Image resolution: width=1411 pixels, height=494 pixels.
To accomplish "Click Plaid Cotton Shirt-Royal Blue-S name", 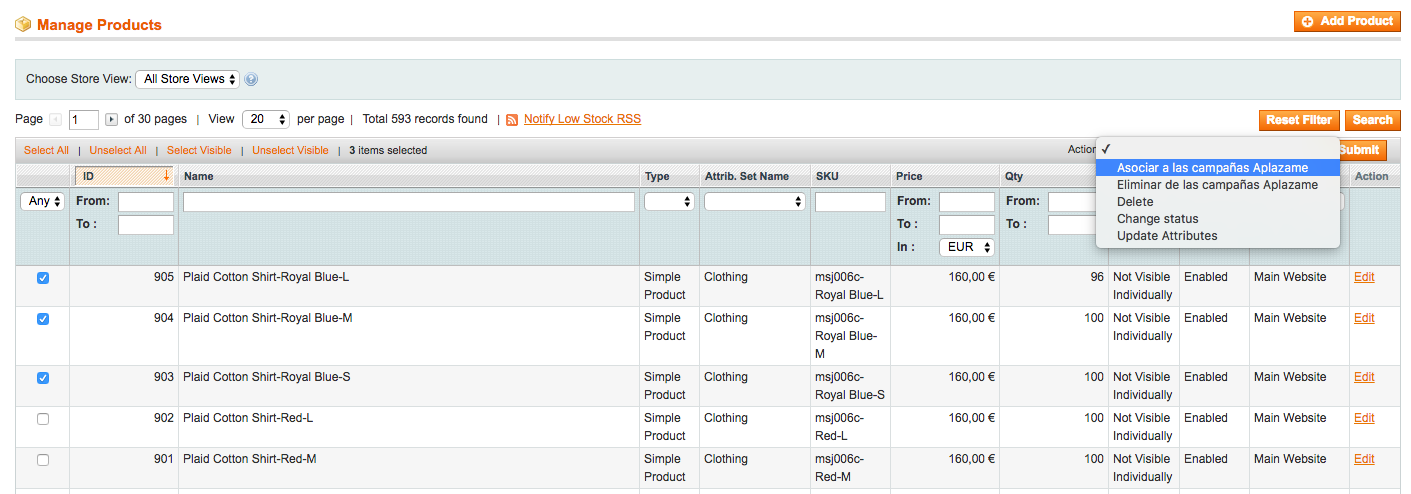I will [x=266, y=377].
